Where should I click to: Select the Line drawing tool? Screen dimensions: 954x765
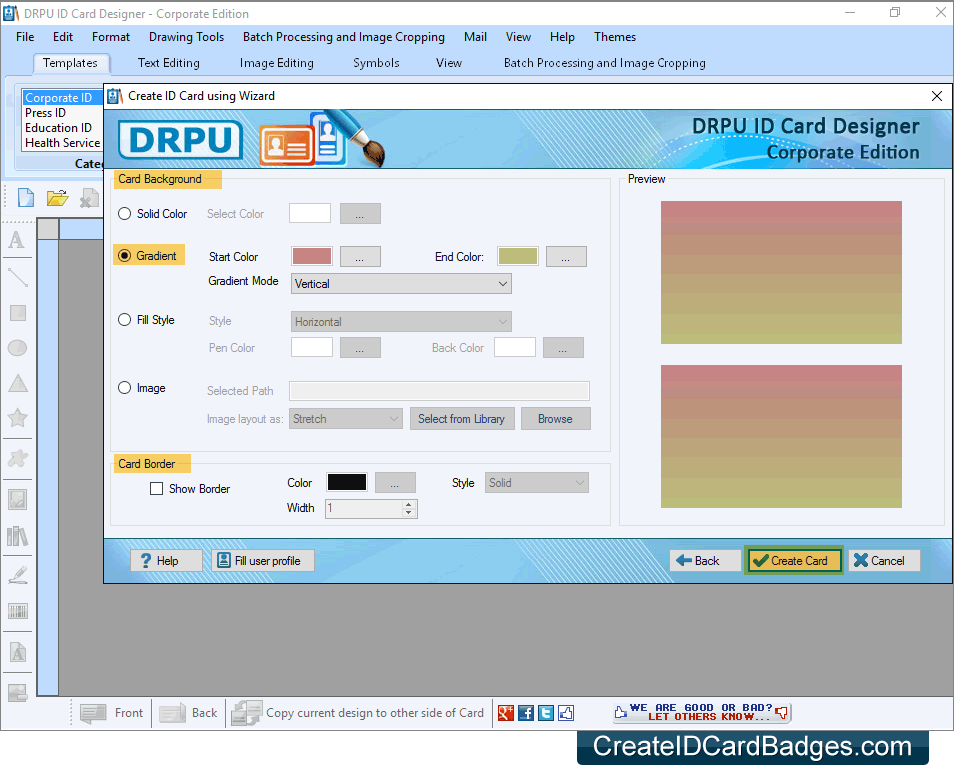pos(18,277)
